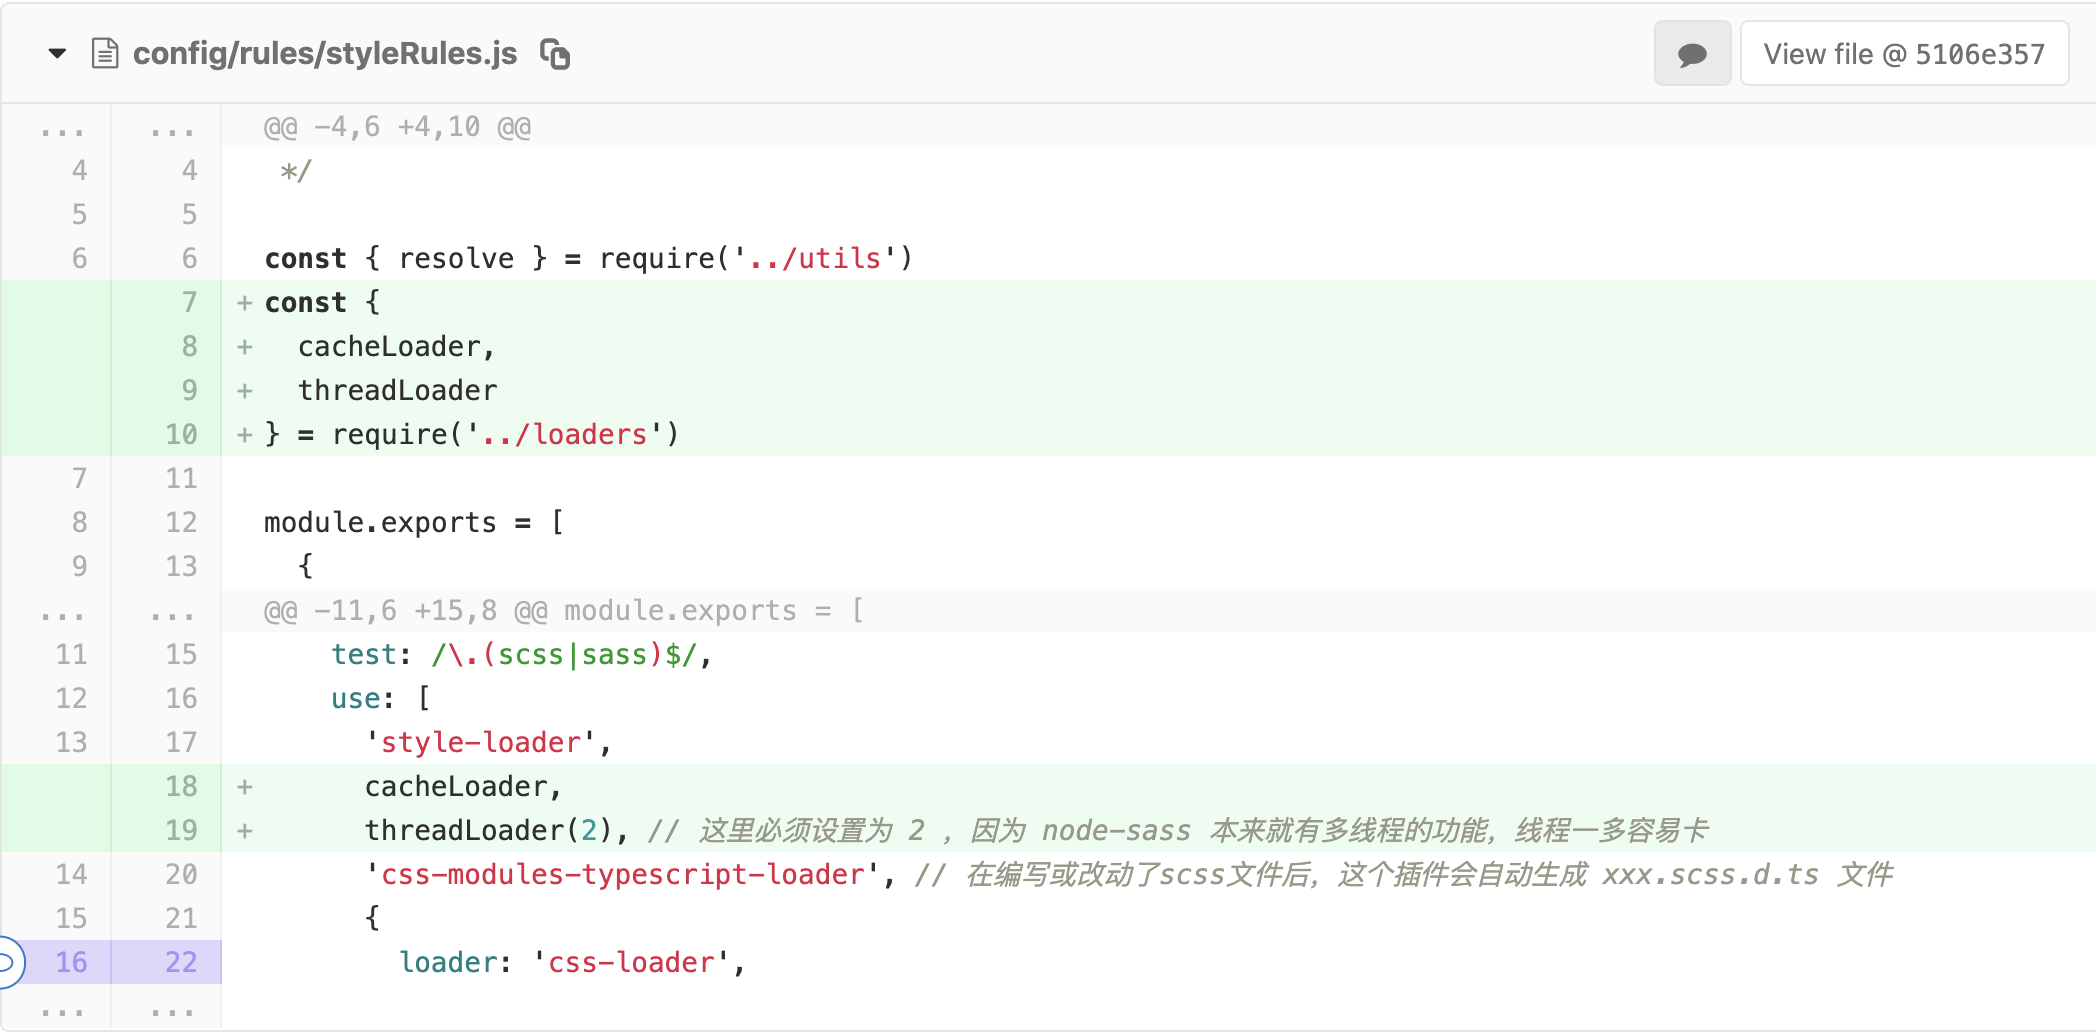Select highlighted new line number 22
The width and height of the screenshot is (2096, 1036).
(x=181, y=962)
